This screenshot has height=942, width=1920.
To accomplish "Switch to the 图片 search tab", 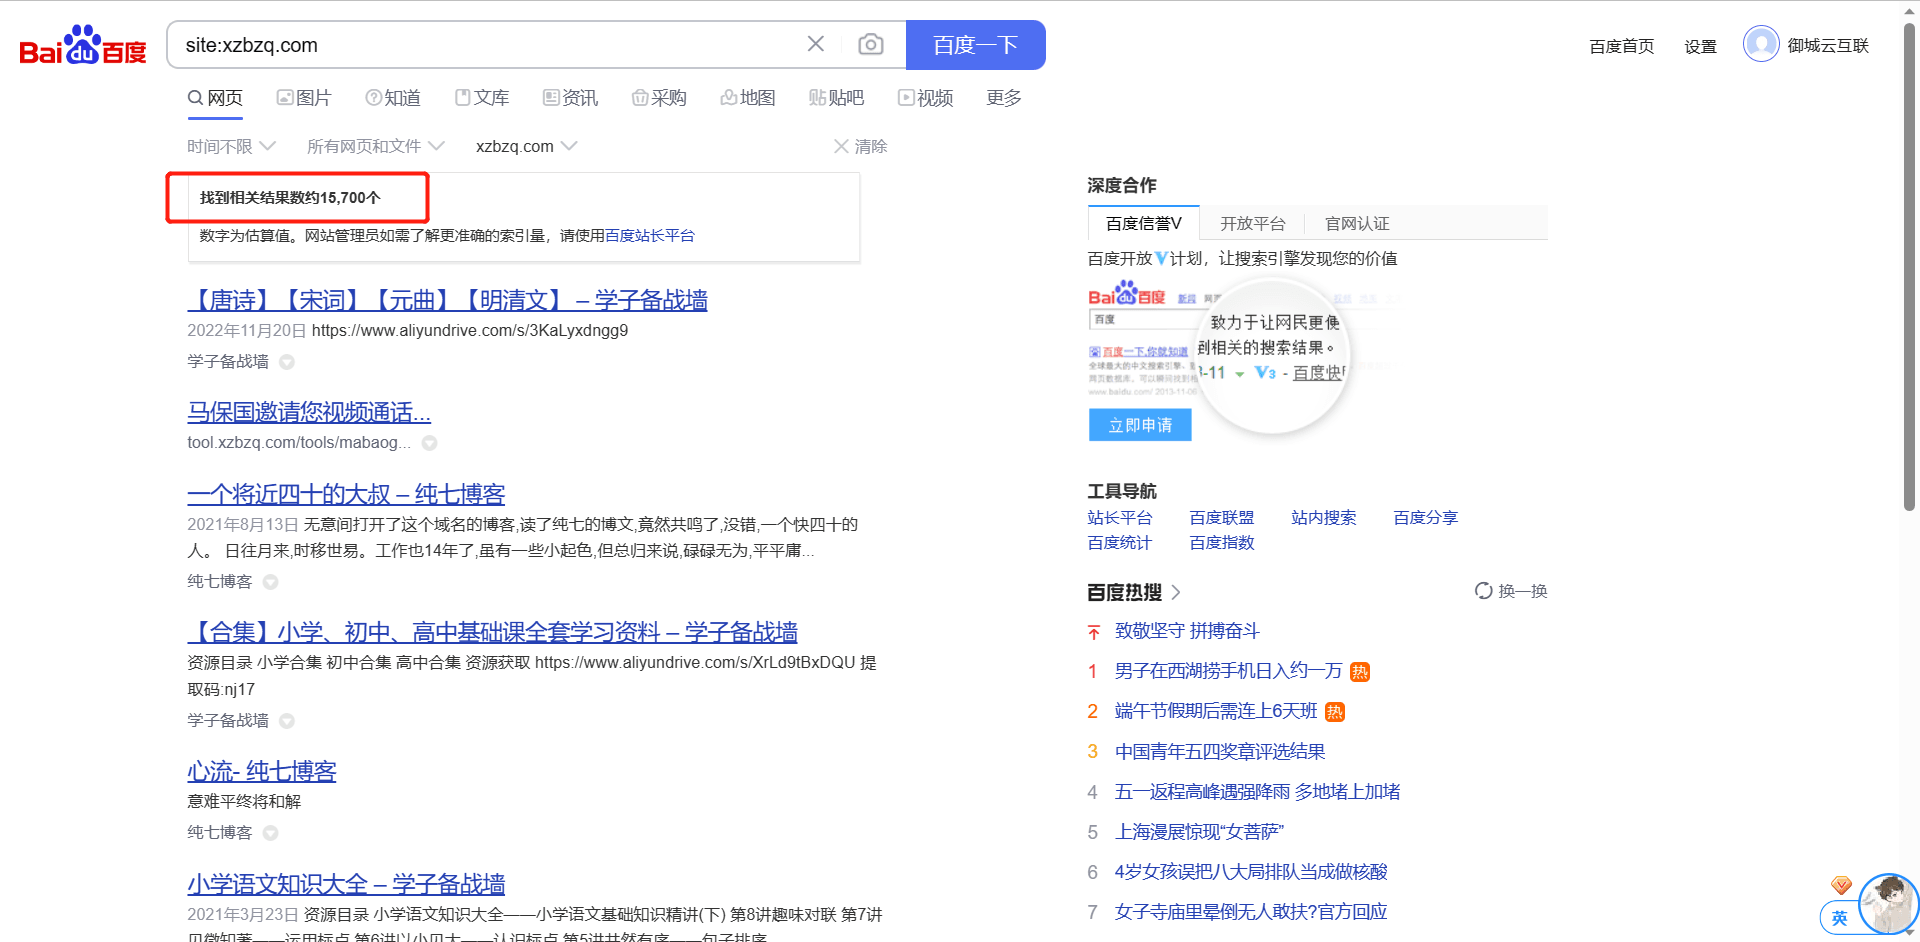I will tap(304, 98).
